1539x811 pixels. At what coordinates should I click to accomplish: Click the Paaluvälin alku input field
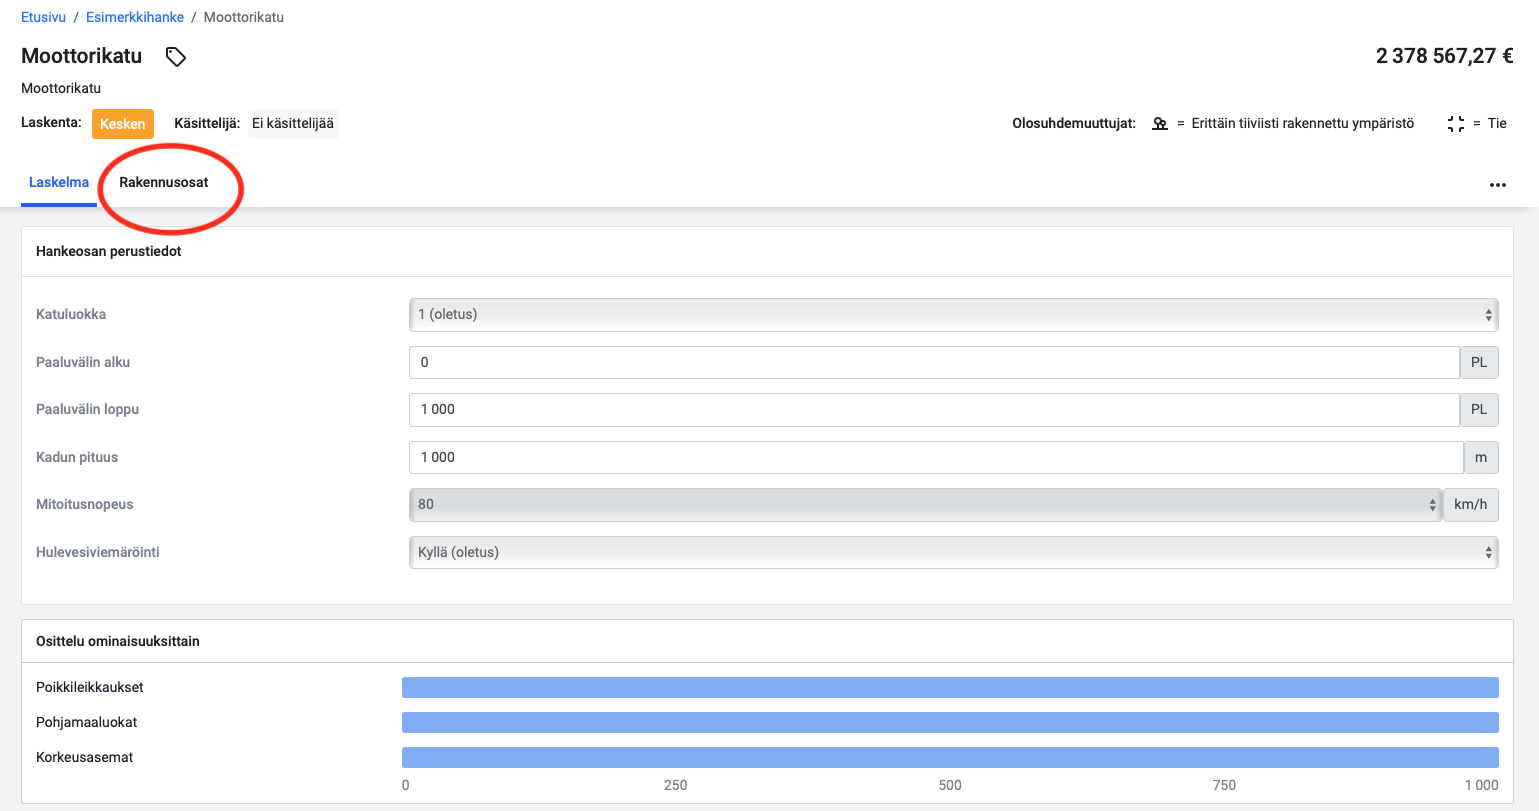click(934, 362)
